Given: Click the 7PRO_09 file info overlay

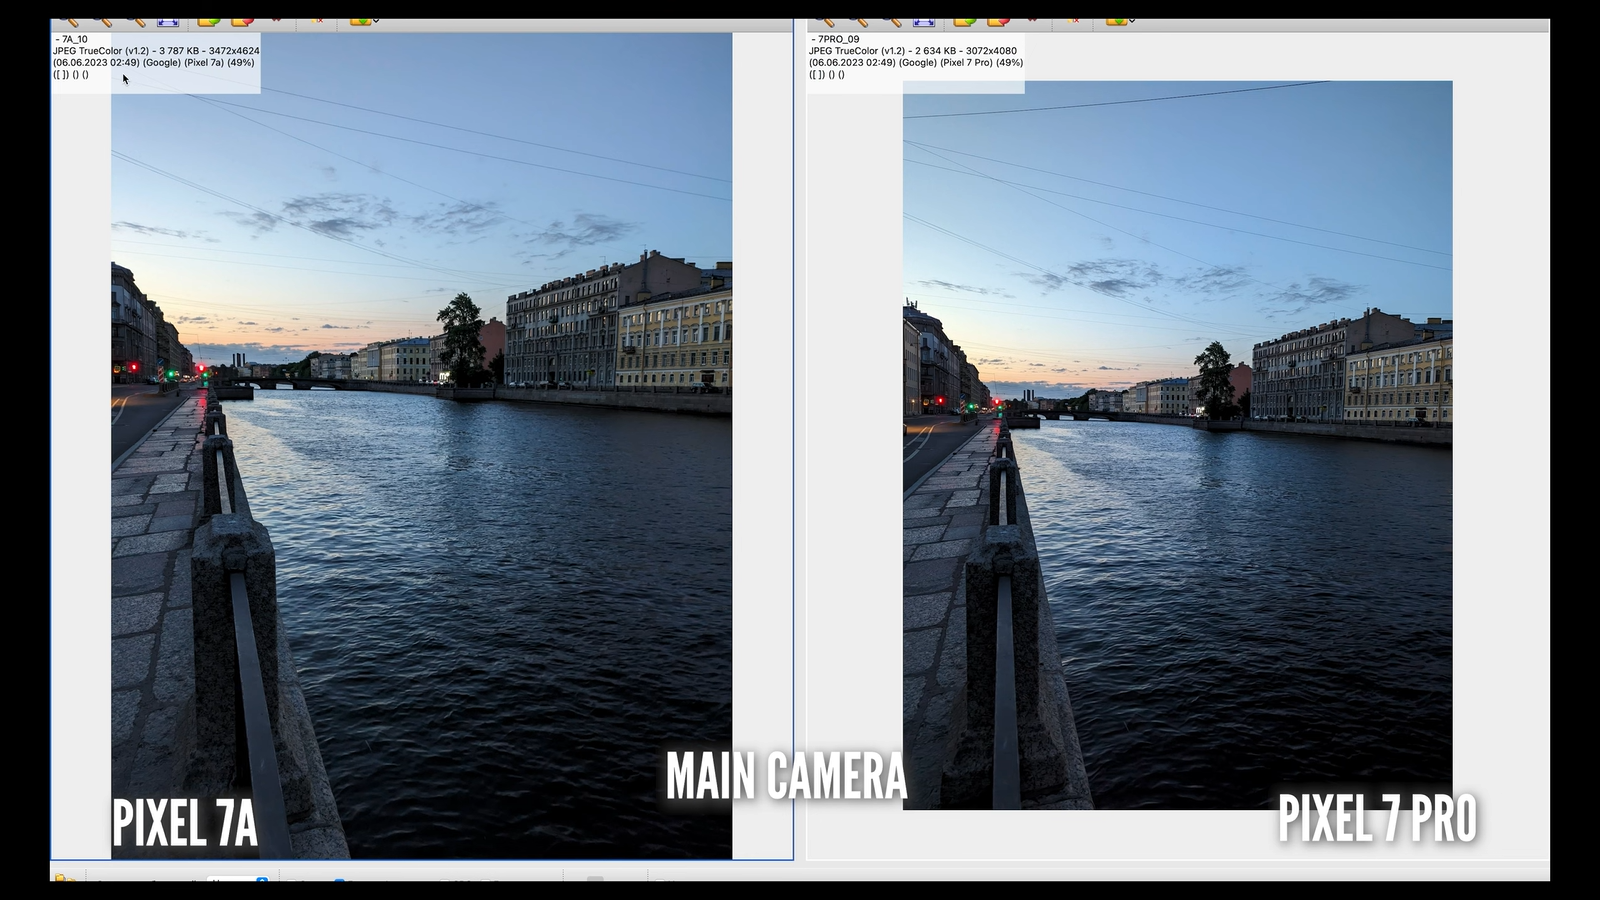Looking at the screenshot, I should 915,57.
